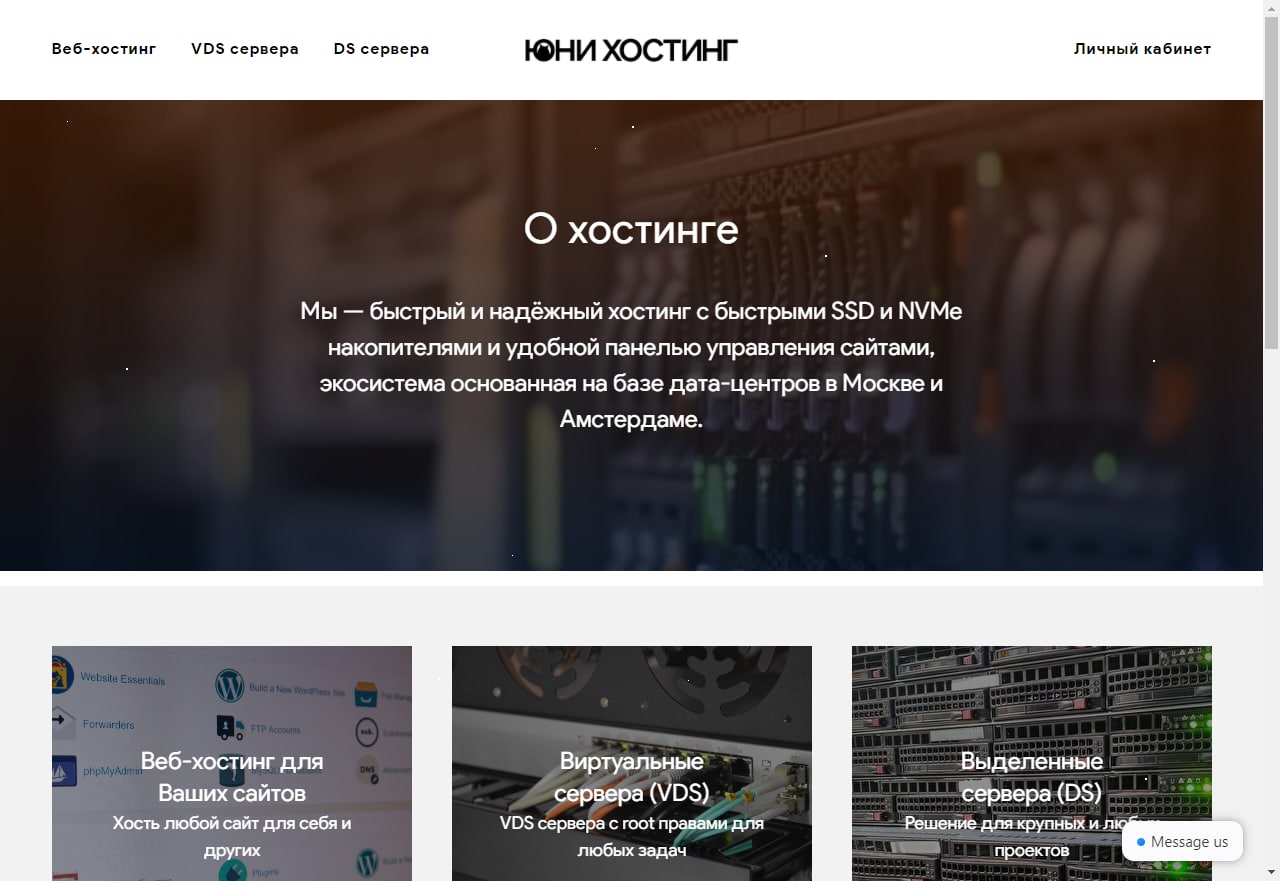Click the DNS icon in web-hosting card
Screen dimensions: 1280x881
tap(367, 771)
